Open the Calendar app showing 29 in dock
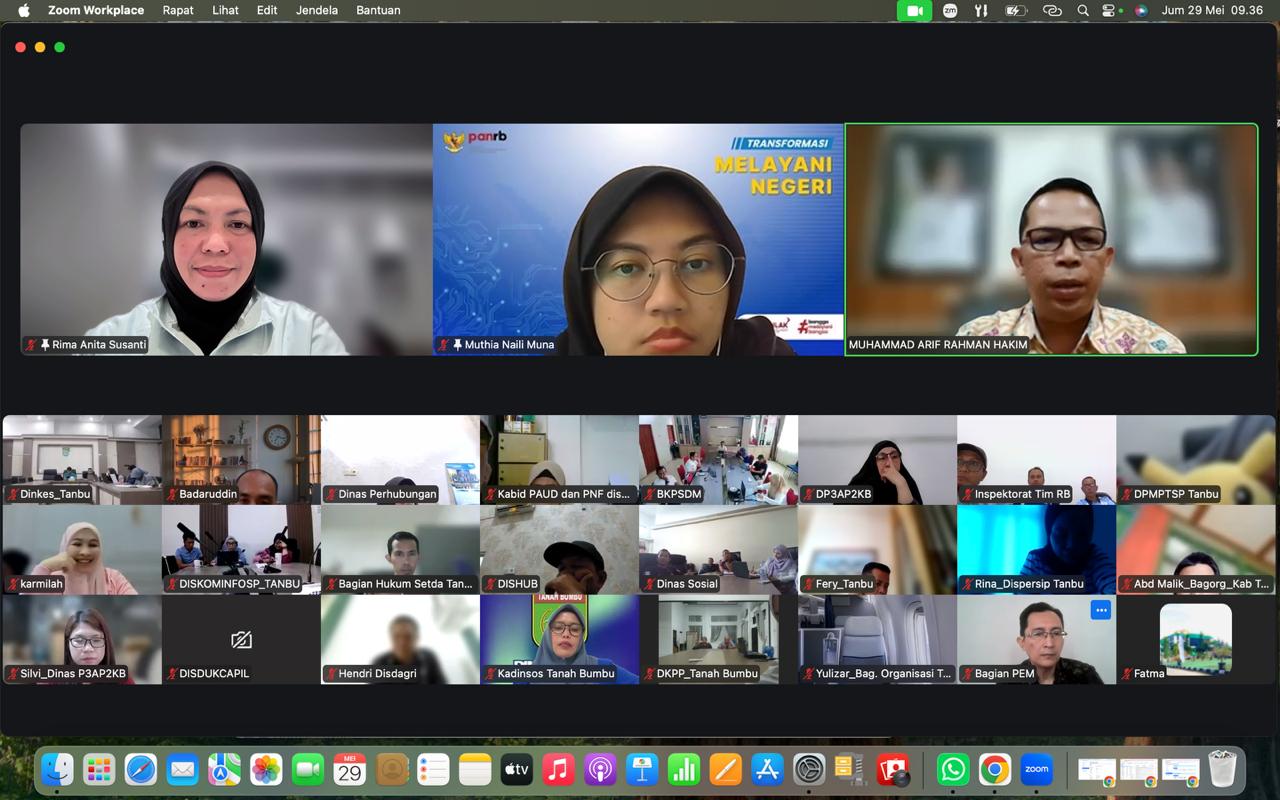The height and width of the screenshot is (800, 1280). (x=349, y=769)
